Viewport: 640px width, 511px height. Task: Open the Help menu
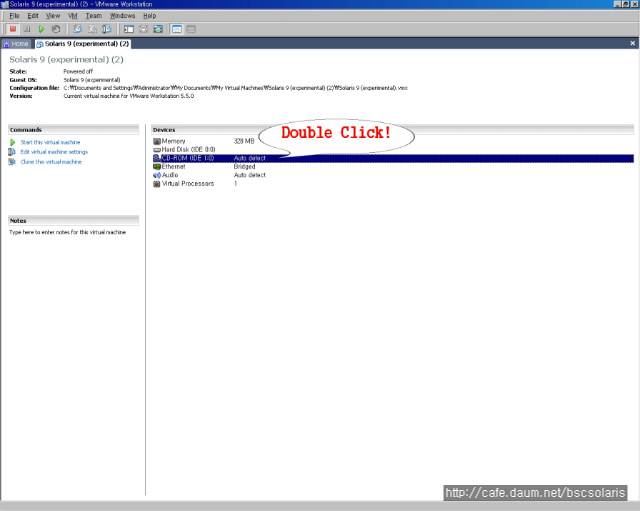pyautogui.click(x=149, y=16)
